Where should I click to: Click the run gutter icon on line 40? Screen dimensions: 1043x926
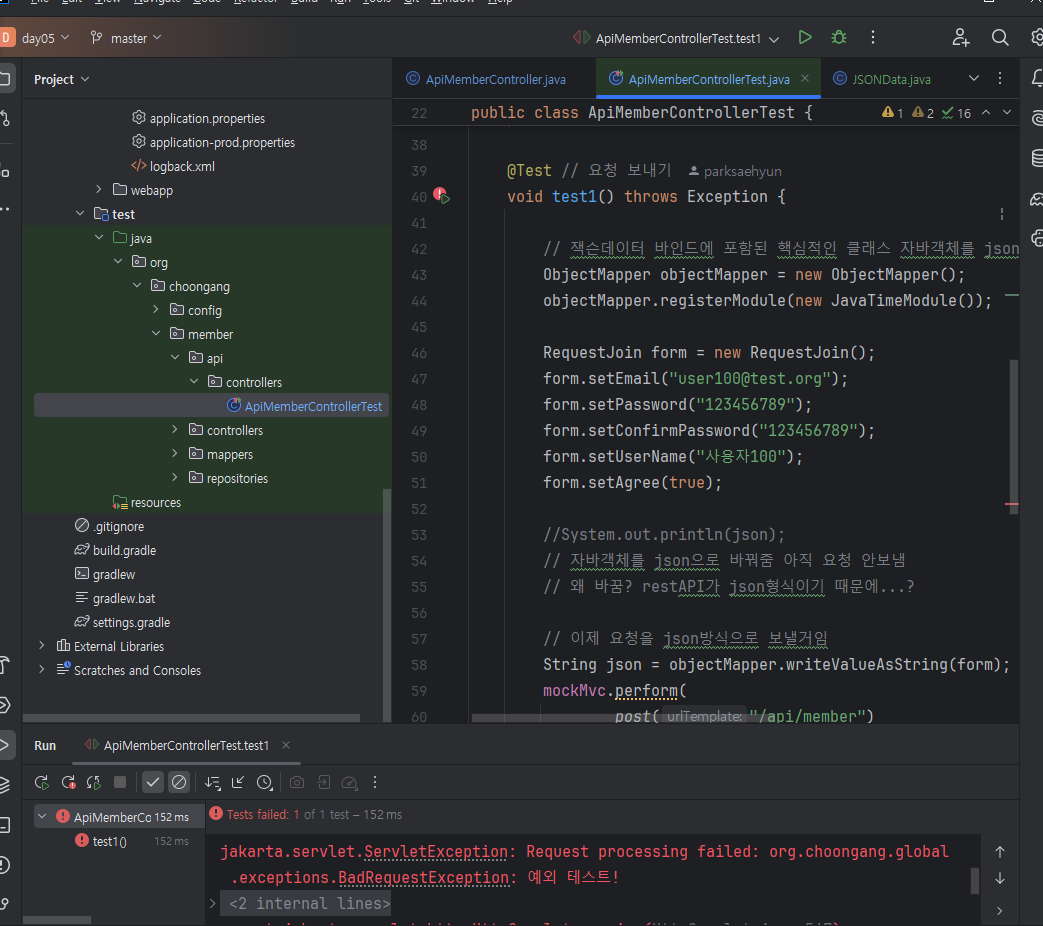441,196
